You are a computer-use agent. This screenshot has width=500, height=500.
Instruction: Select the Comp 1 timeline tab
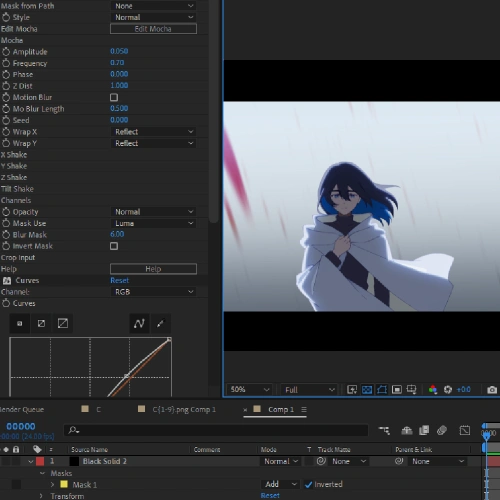(281, 409)
